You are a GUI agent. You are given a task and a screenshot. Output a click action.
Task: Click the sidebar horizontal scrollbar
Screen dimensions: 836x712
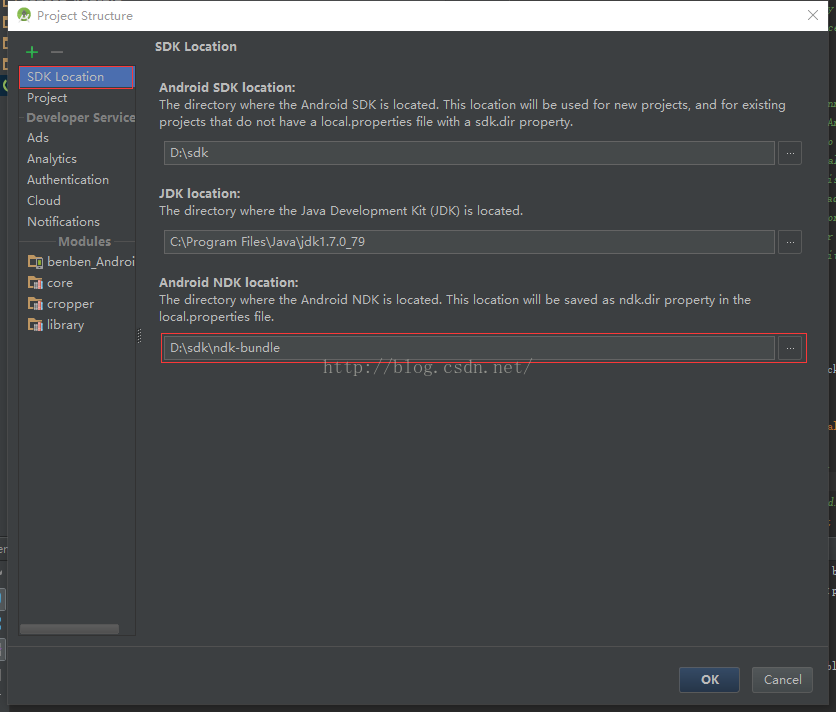pyautogui.click(x=69, y=629)
